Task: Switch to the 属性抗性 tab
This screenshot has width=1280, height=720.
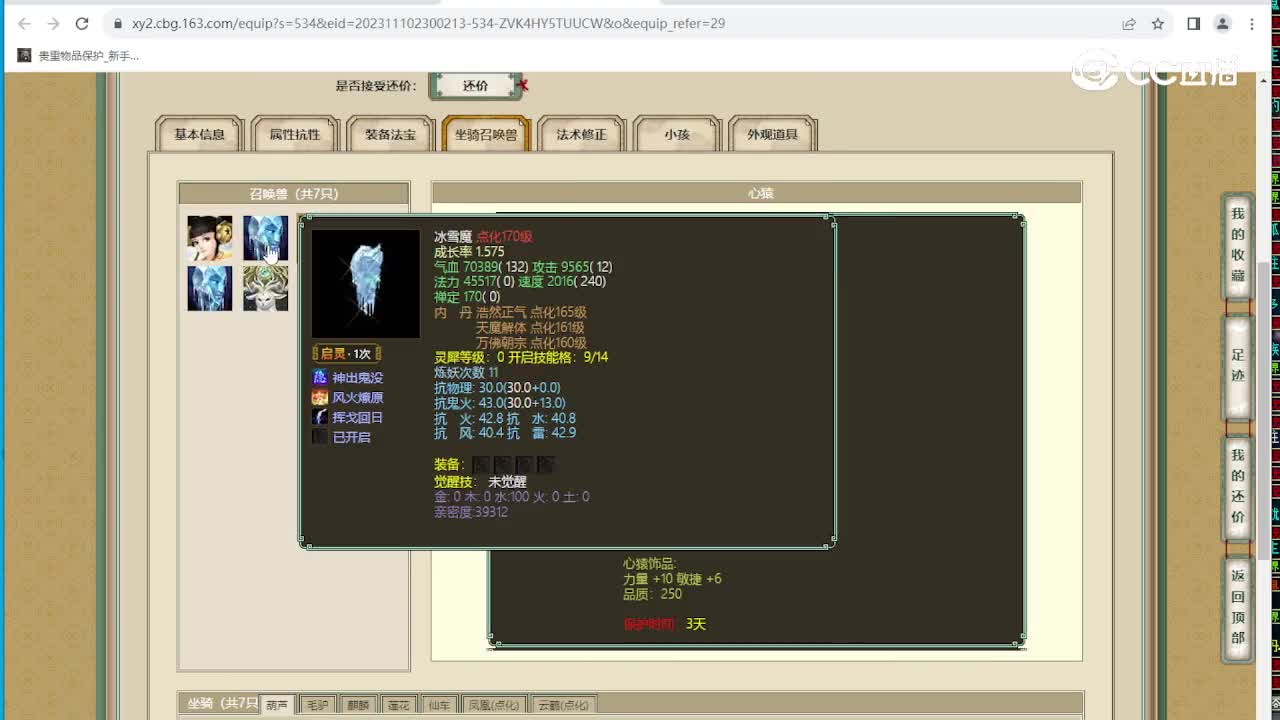Action: (x=294, y=134)
